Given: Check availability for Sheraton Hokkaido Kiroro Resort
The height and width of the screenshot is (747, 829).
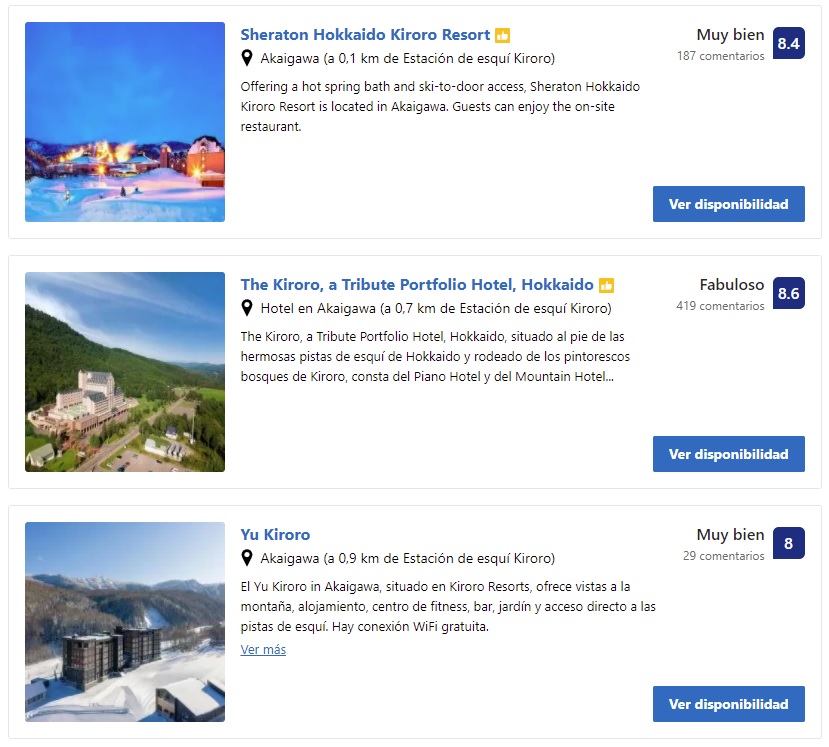Looking at the screenshot, I should (x=728, y=204).
